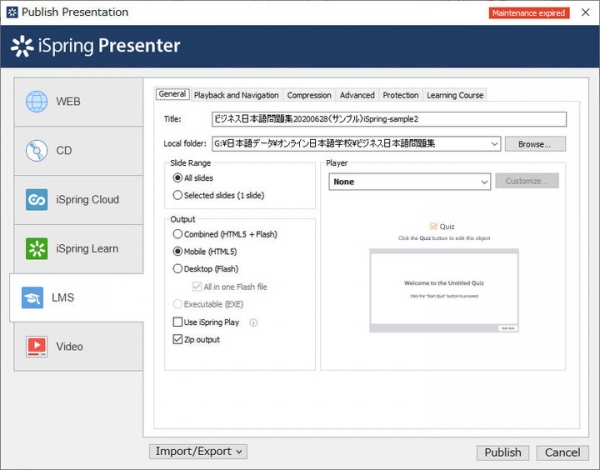
Task: Choose Desktop (Flash) output option
Action: tap(178, 269)
